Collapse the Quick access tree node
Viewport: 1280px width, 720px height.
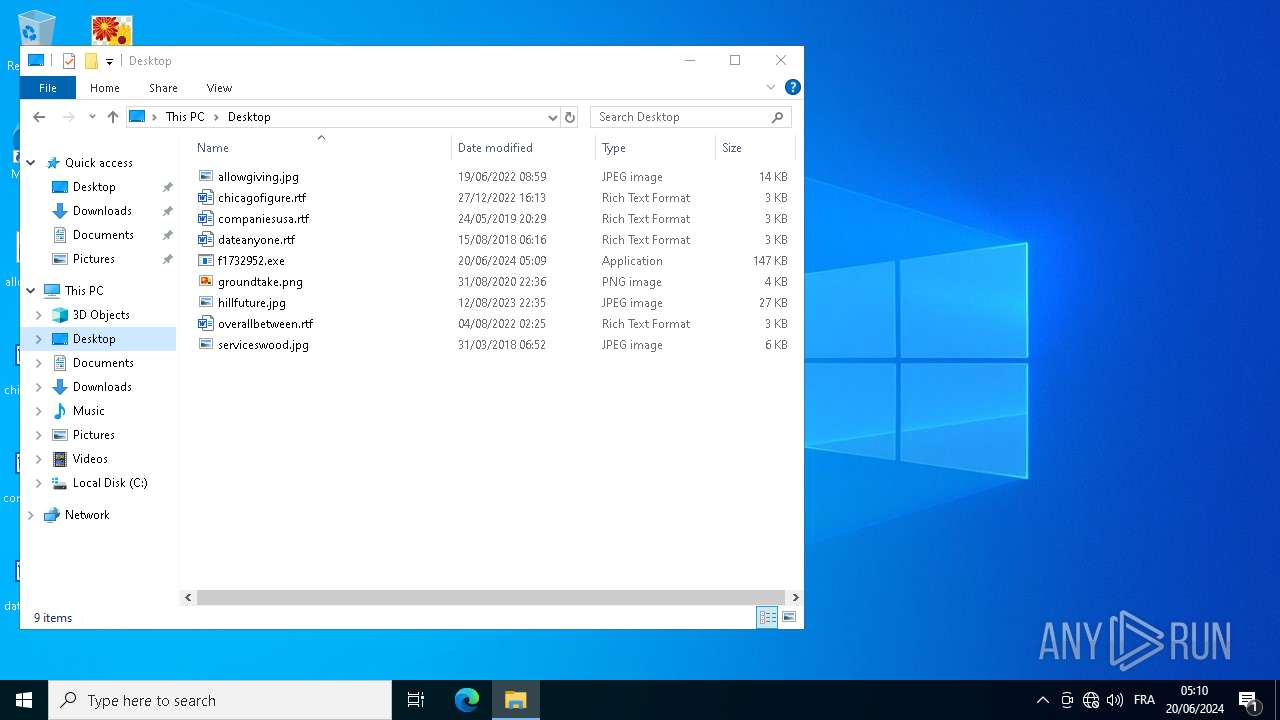(x=31, y=163)
